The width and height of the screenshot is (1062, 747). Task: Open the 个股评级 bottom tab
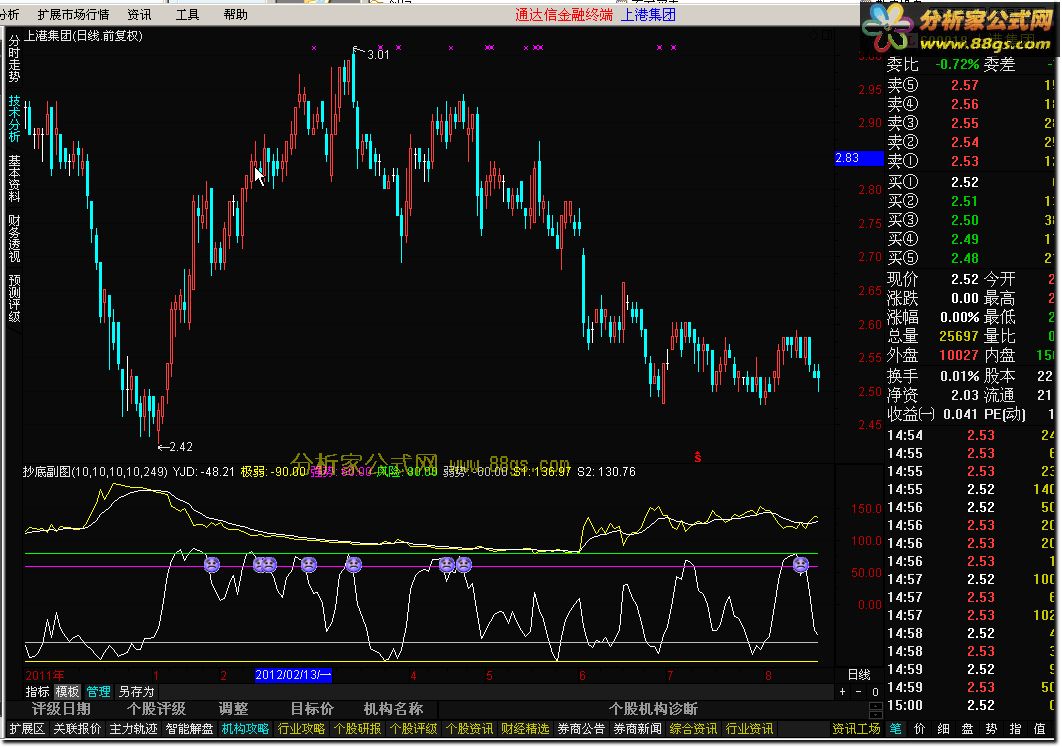click(414, 729)
